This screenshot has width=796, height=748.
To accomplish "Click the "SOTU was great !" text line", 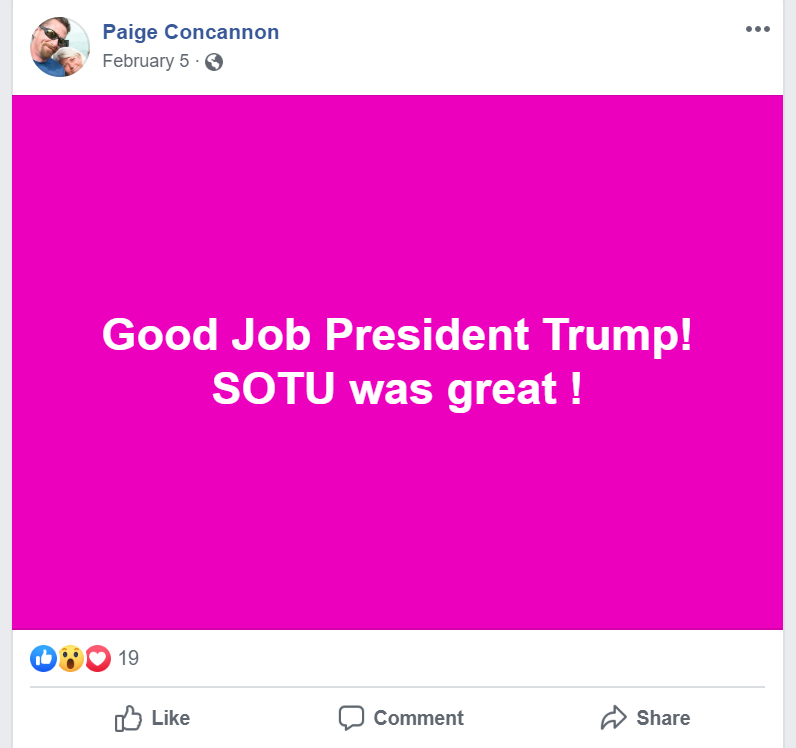I will [397, 390].
